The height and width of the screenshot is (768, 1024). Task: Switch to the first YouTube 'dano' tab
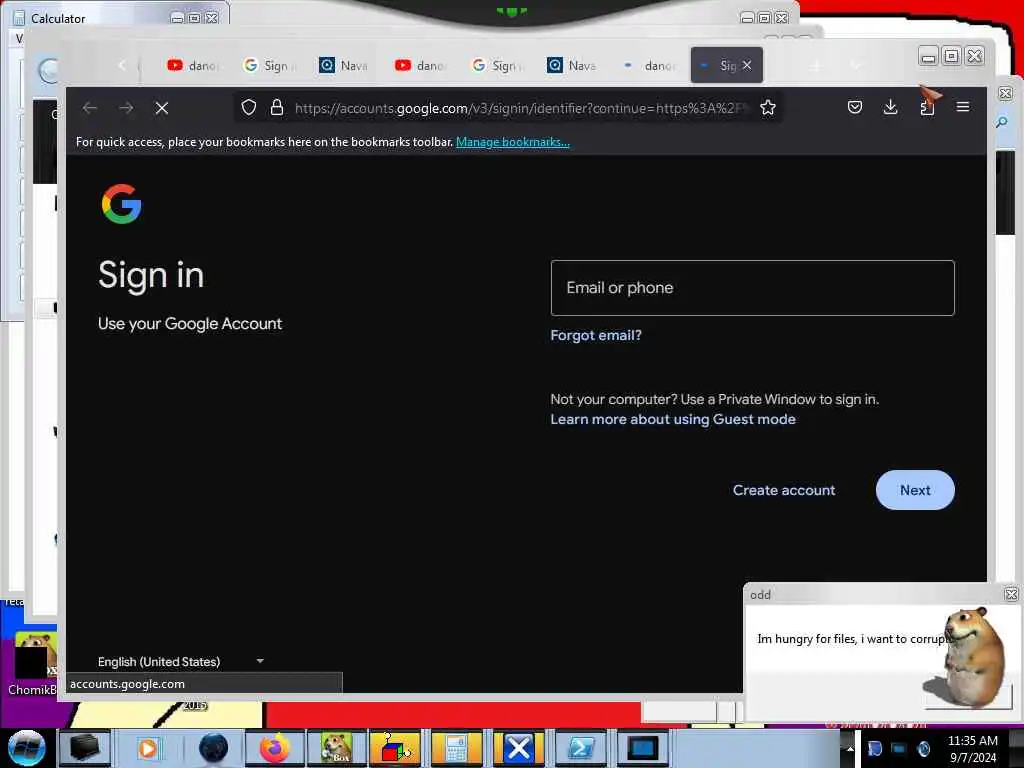[x=191, y=65]
